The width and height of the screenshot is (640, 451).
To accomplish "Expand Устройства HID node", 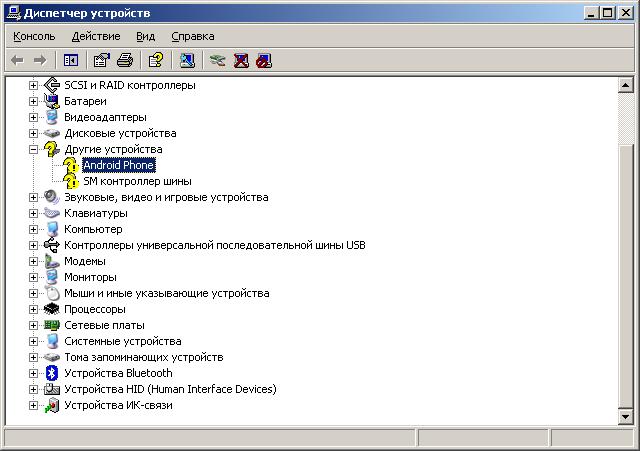I will click(x=33, y=389).
